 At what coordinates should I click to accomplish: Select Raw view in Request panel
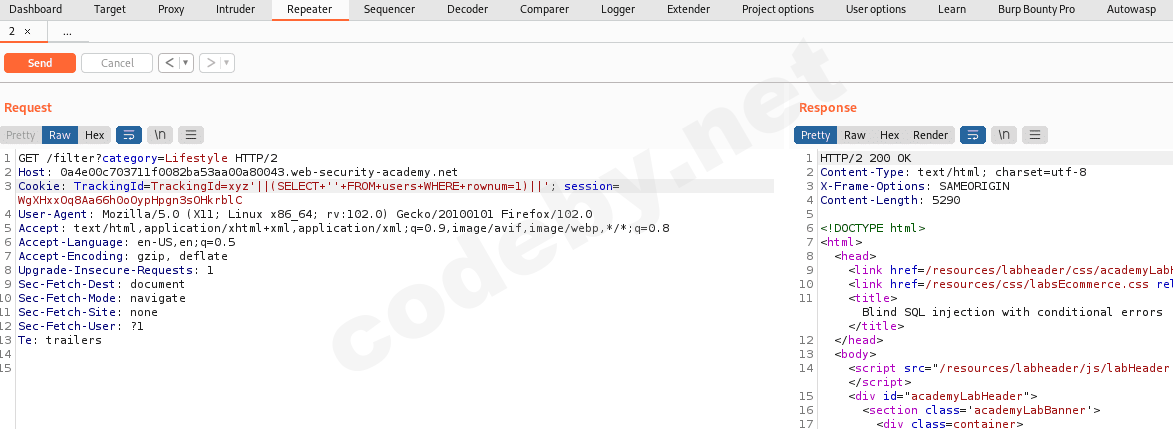point(60,135)
